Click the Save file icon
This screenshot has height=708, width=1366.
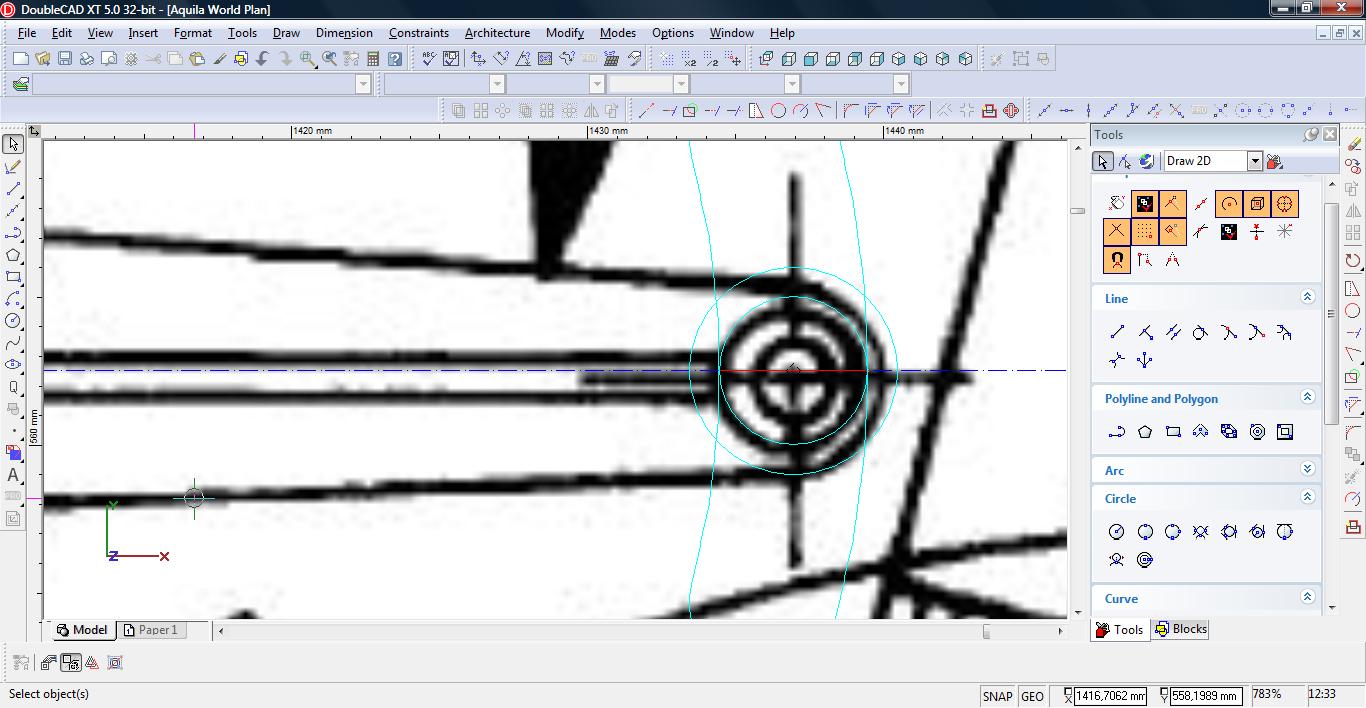pyautogui.click(x=64, y=59)
